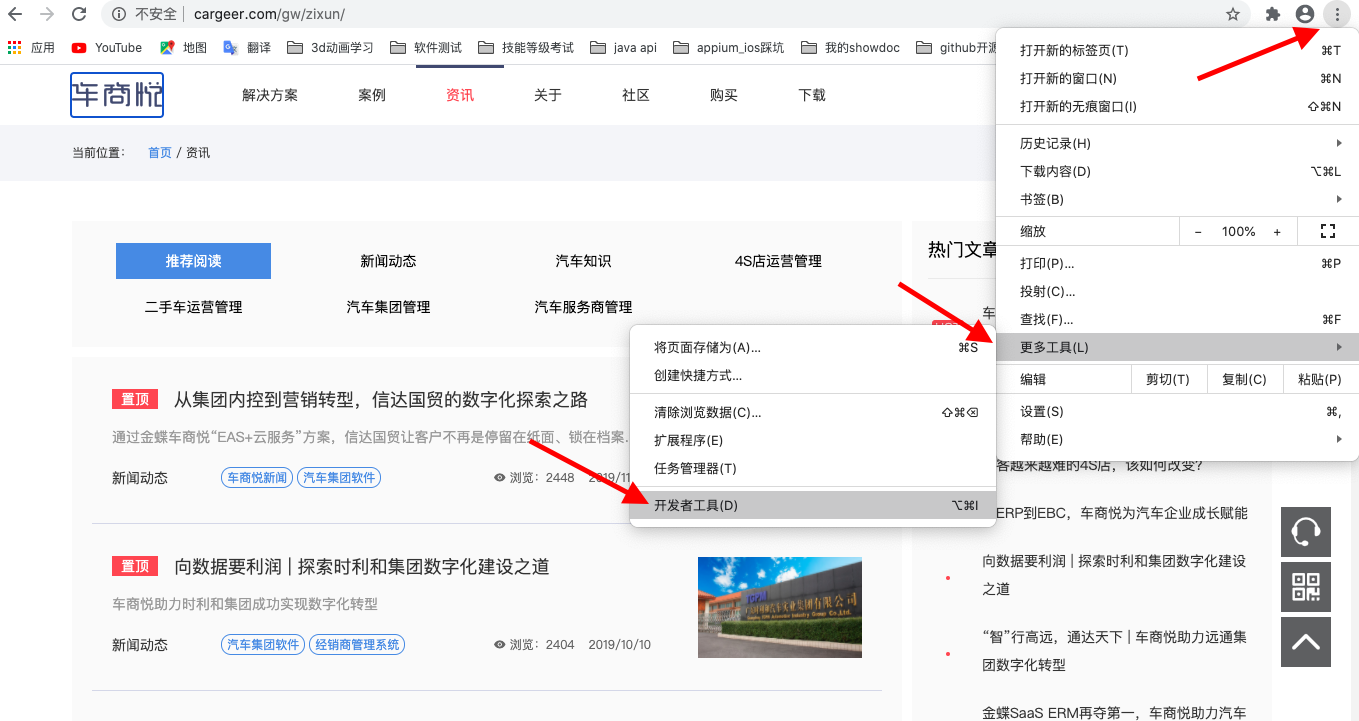Open the 软件测试 bookmark folder
The height and width of the screenshot is (721, 1359).
(426, 47)
